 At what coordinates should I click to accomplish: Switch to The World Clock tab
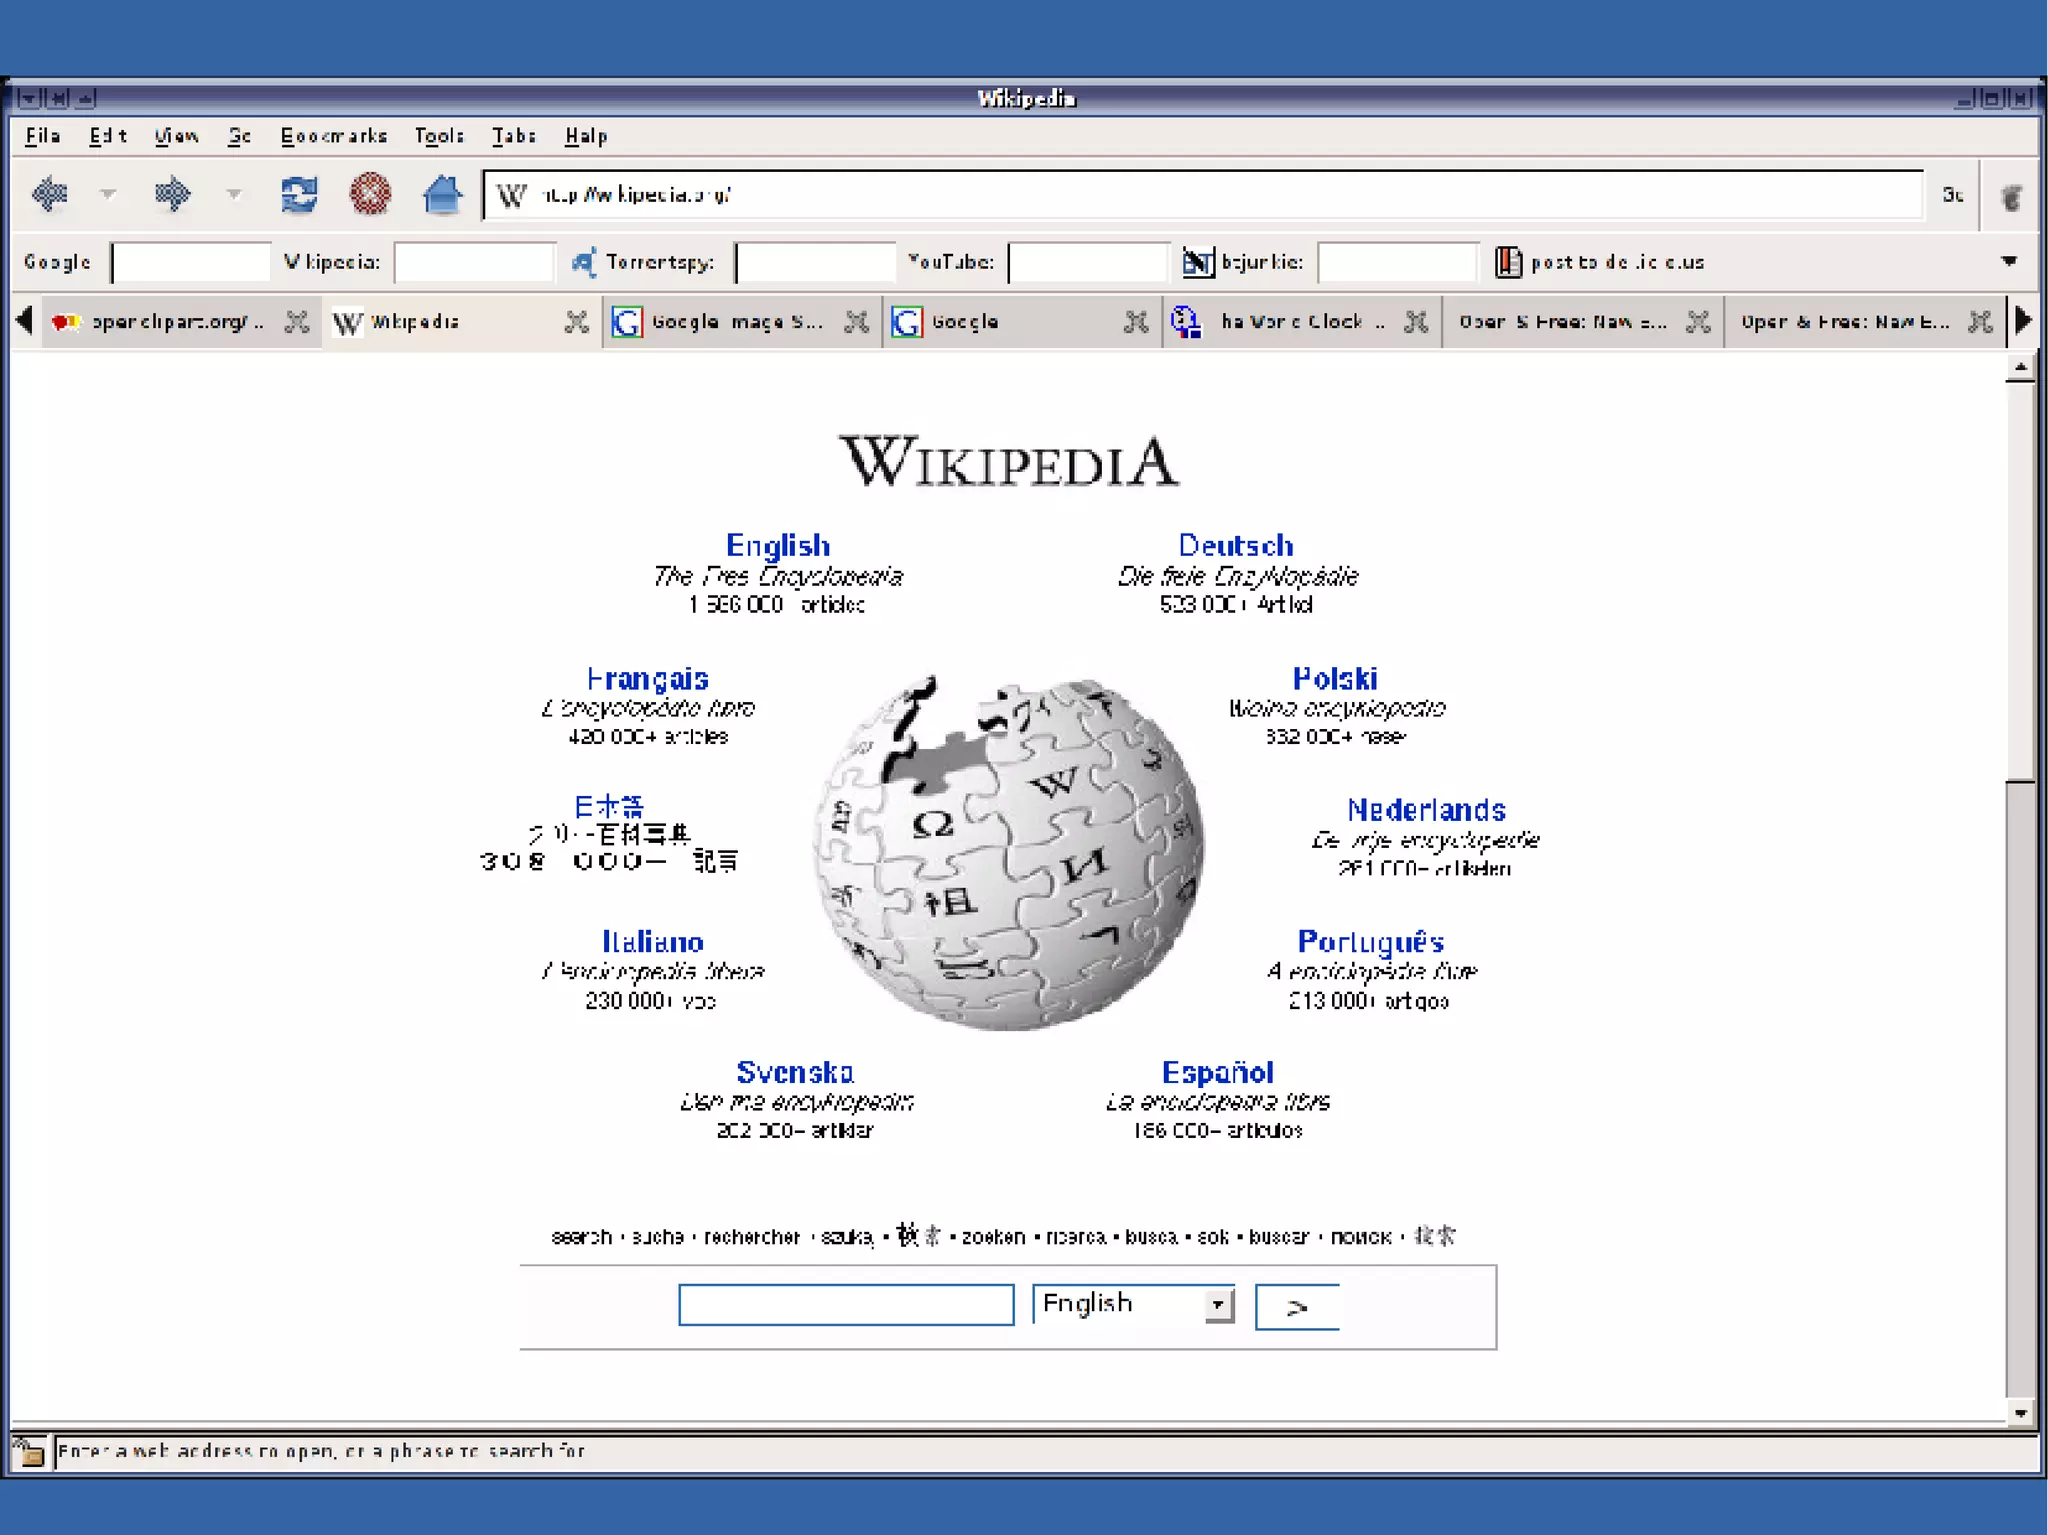click(x=1290, y=322)
